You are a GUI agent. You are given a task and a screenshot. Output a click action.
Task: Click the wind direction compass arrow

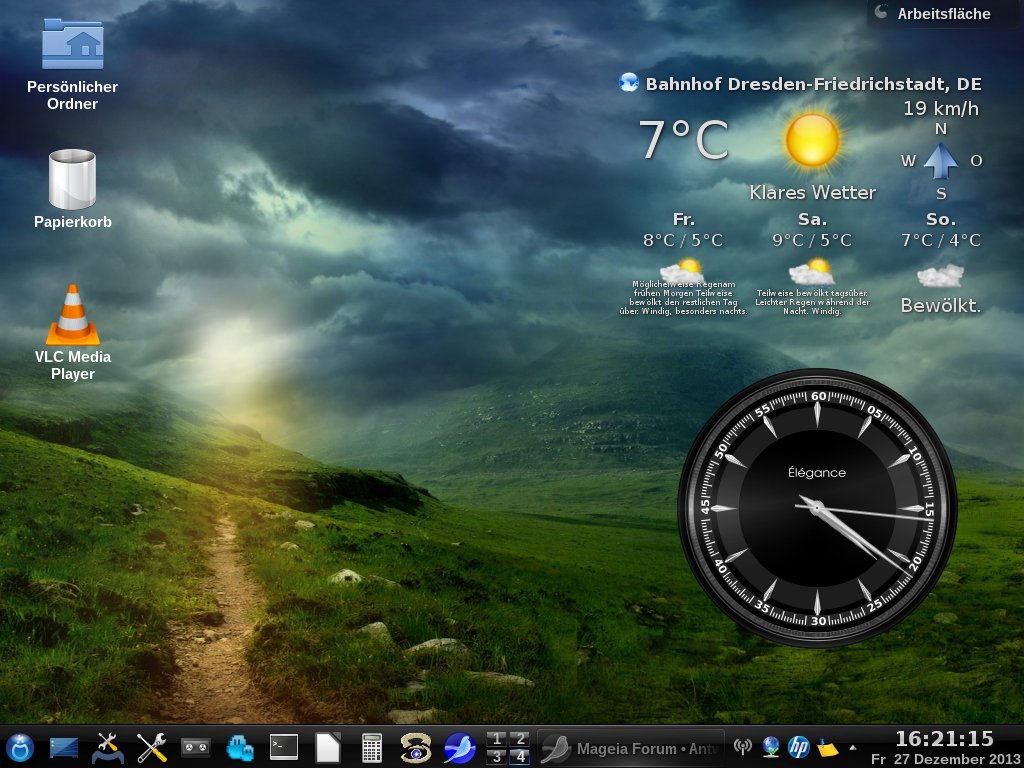[x=941, y=161]
